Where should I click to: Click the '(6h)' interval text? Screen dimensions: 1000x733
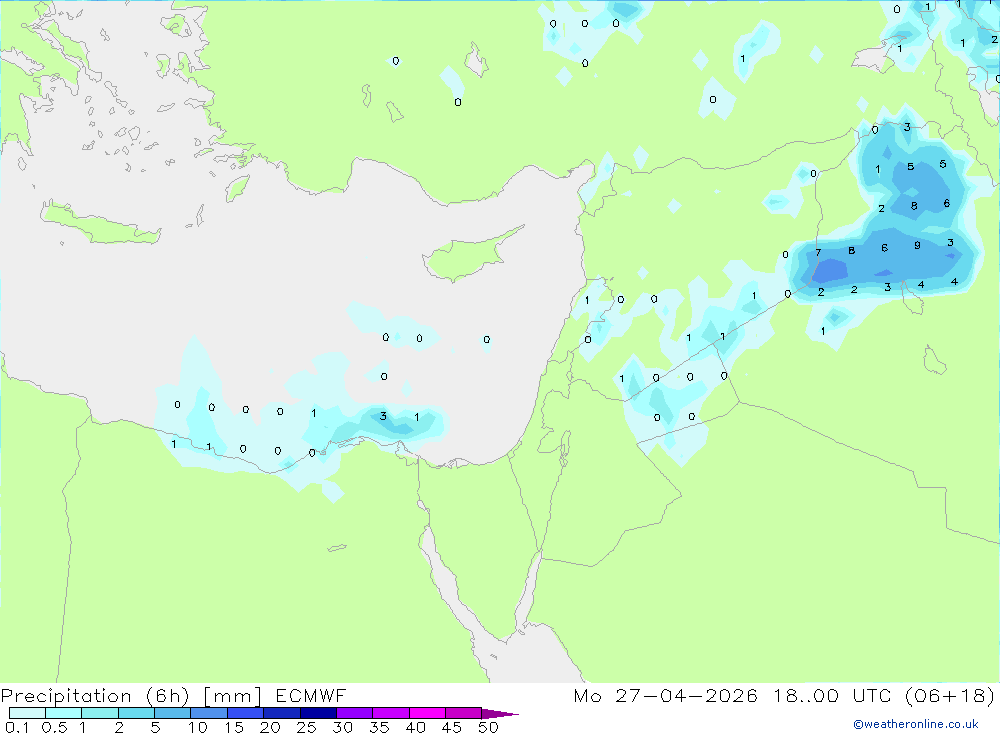pyautogui.click(x=167, y=696)
